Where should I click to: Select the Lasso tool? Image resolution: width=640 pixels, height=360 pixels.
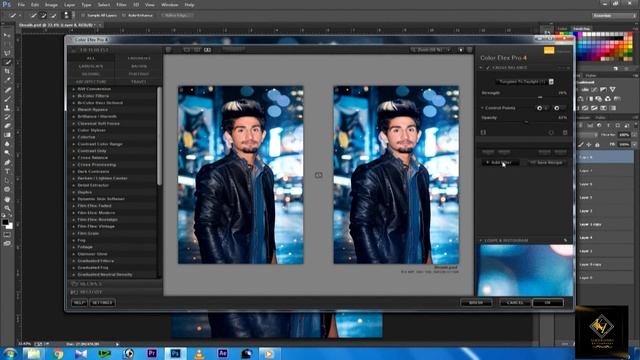tap(7, 53)
